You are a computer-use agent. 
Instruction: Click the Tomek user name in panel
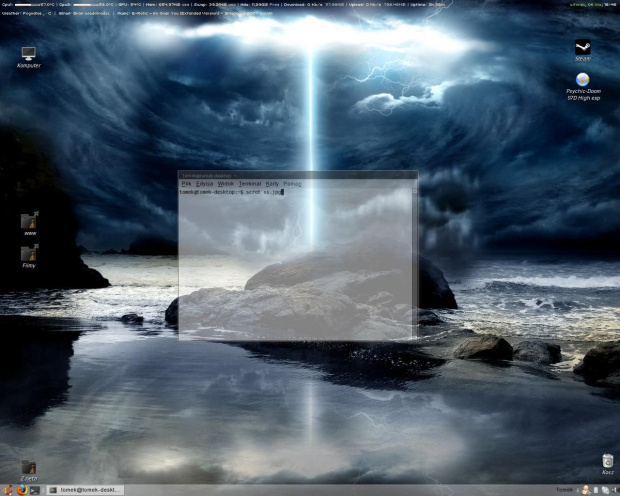coord(564,490)
